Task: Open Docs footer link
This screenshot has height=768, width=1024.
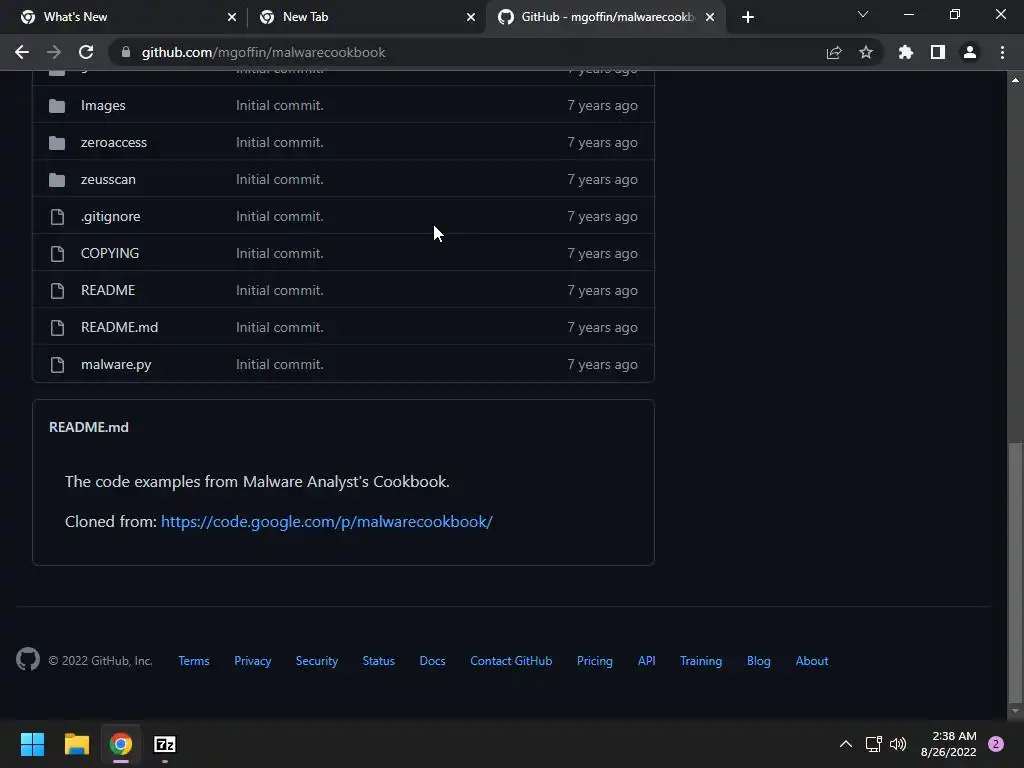Action: [432, 661]
